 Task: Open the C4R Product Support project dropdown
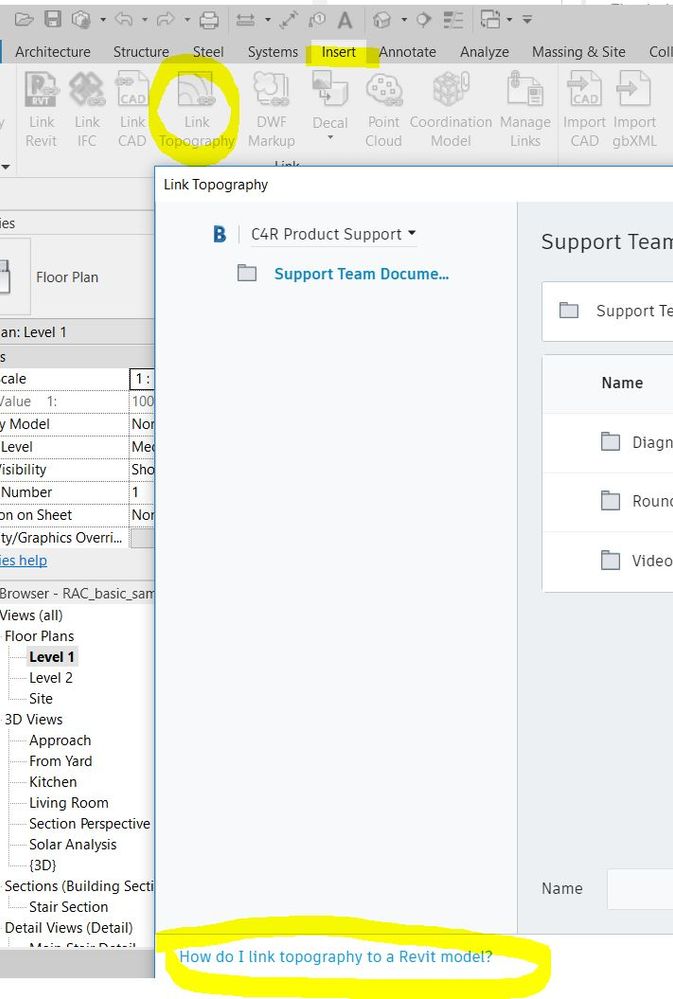tap(332, 234)
